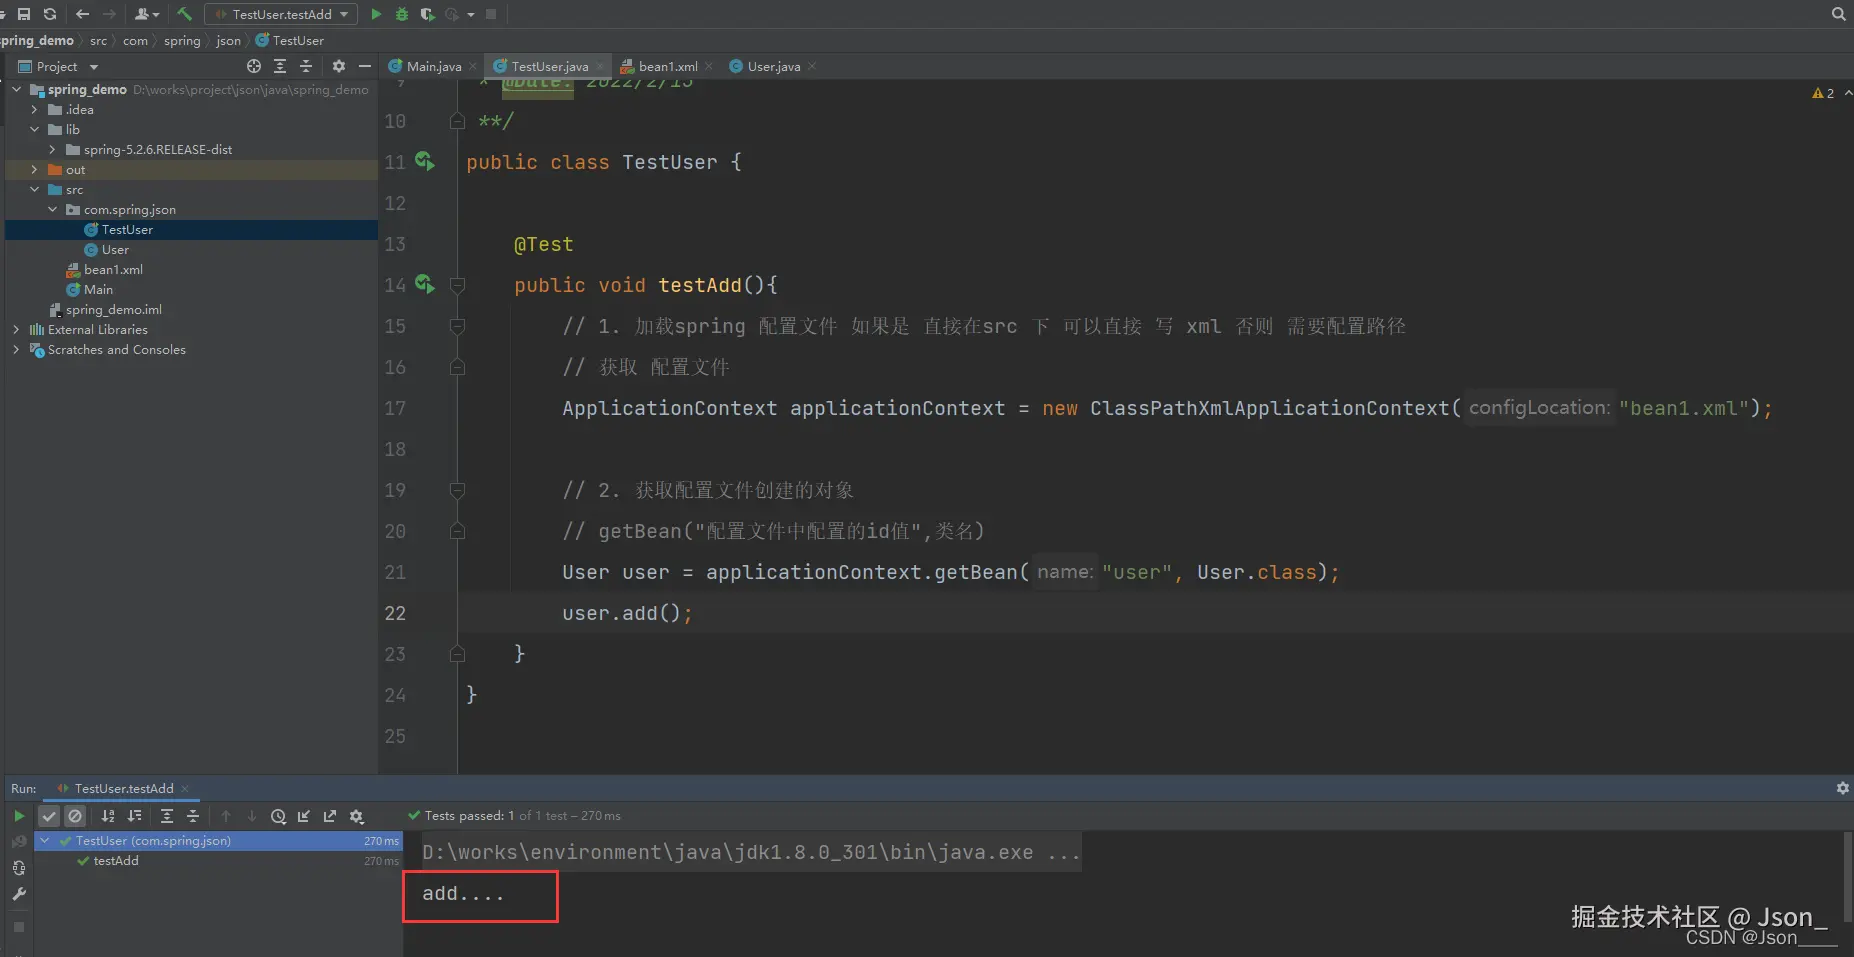
Task: Click the run gutter icon beside testAdd method
Action: pos(425,284)
